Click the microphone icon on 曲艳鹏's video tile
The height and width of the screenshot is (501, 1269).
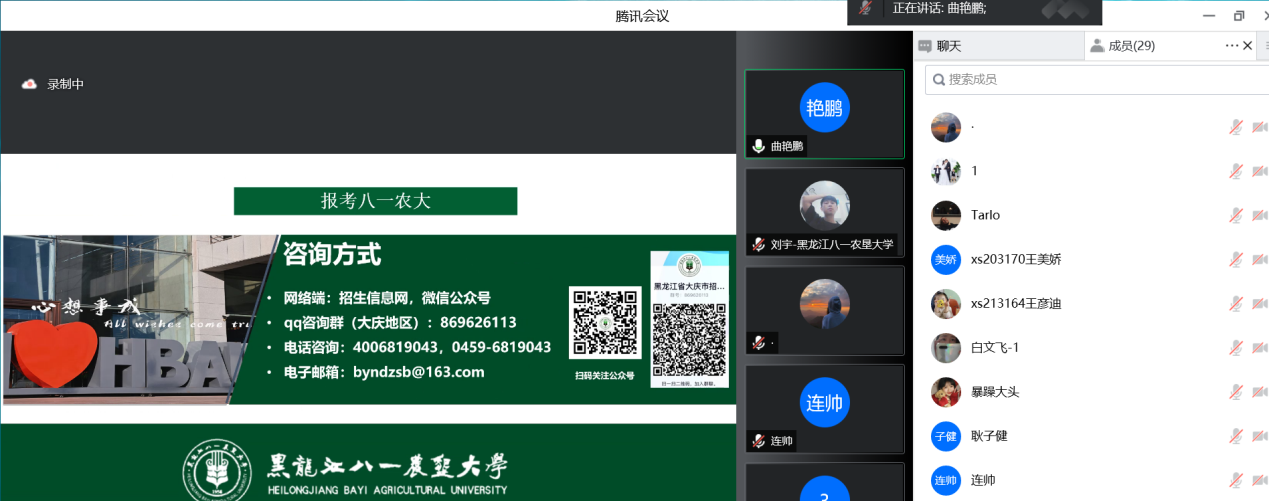[759, 146]
